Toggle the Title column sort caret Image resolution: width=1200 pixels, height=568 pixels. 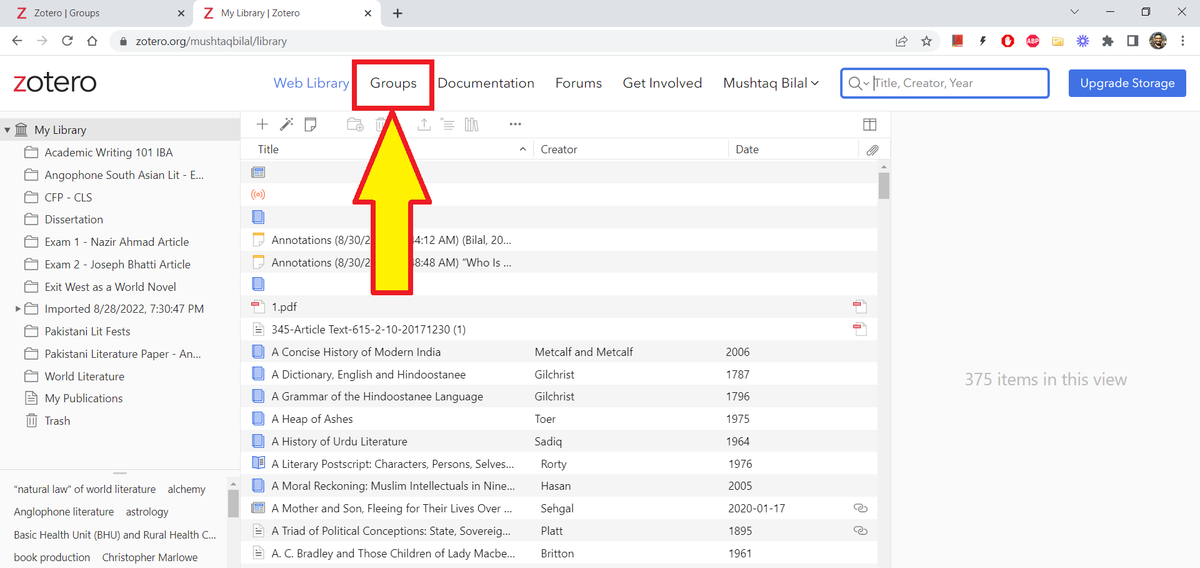522,150
